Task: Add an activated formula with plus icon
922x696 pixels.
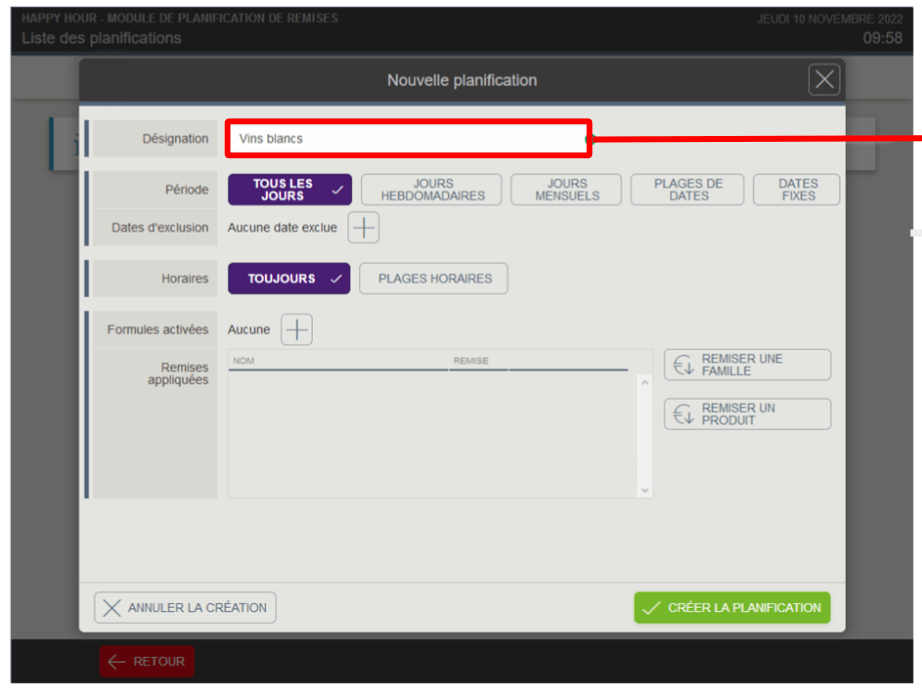Action: pyautogui.click(x=297, y=329)
